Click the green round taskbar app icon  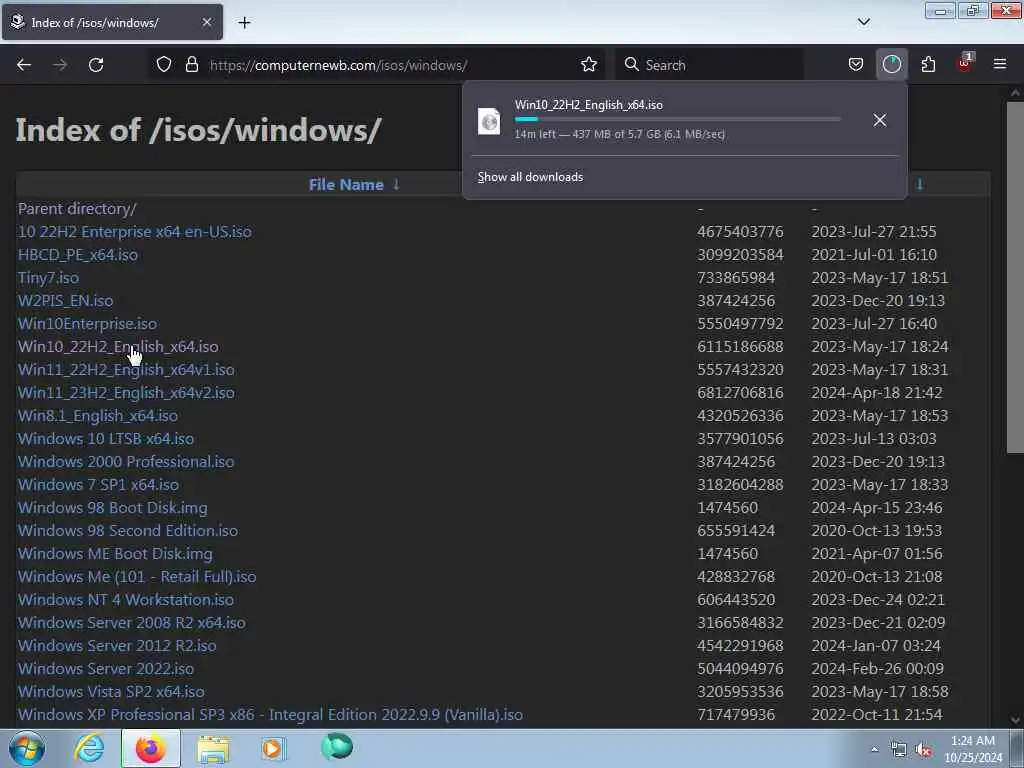337,747
